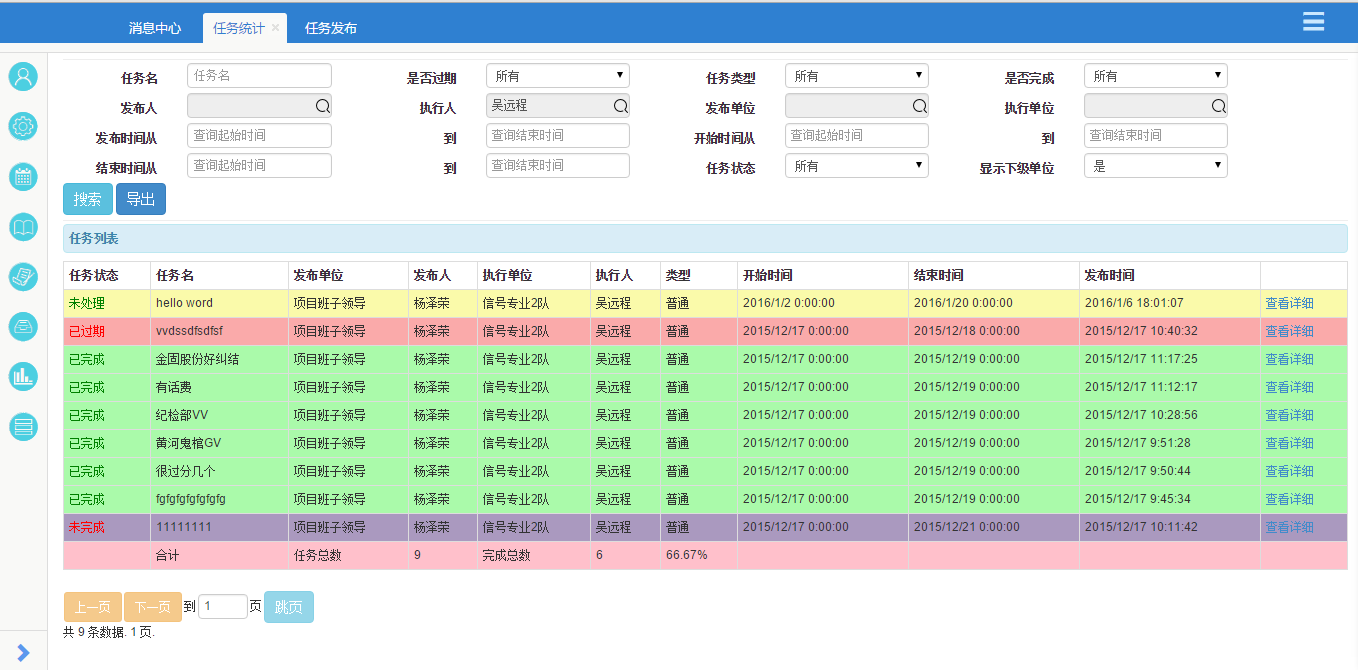Expand the sidebar with bottom-left chevron
This screenshot has height=670, width=1358.
point(23,652)
